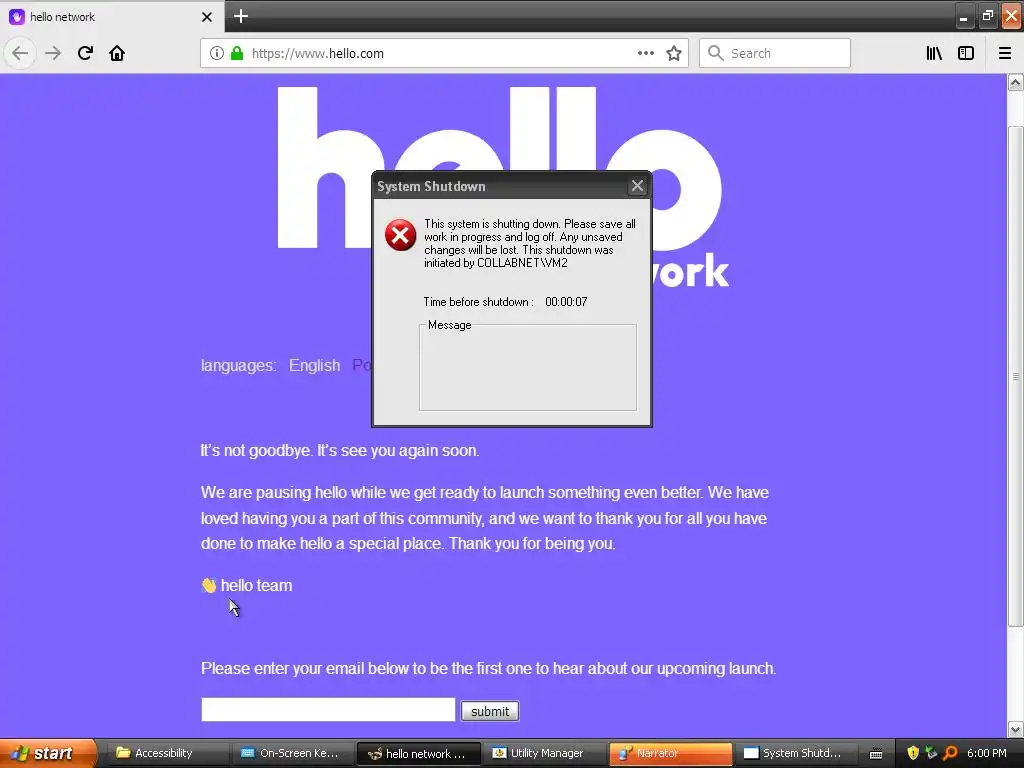Screen dimensions: 1024x768
Task: Focus the Search box in toolbar
Action: point(775,53)
